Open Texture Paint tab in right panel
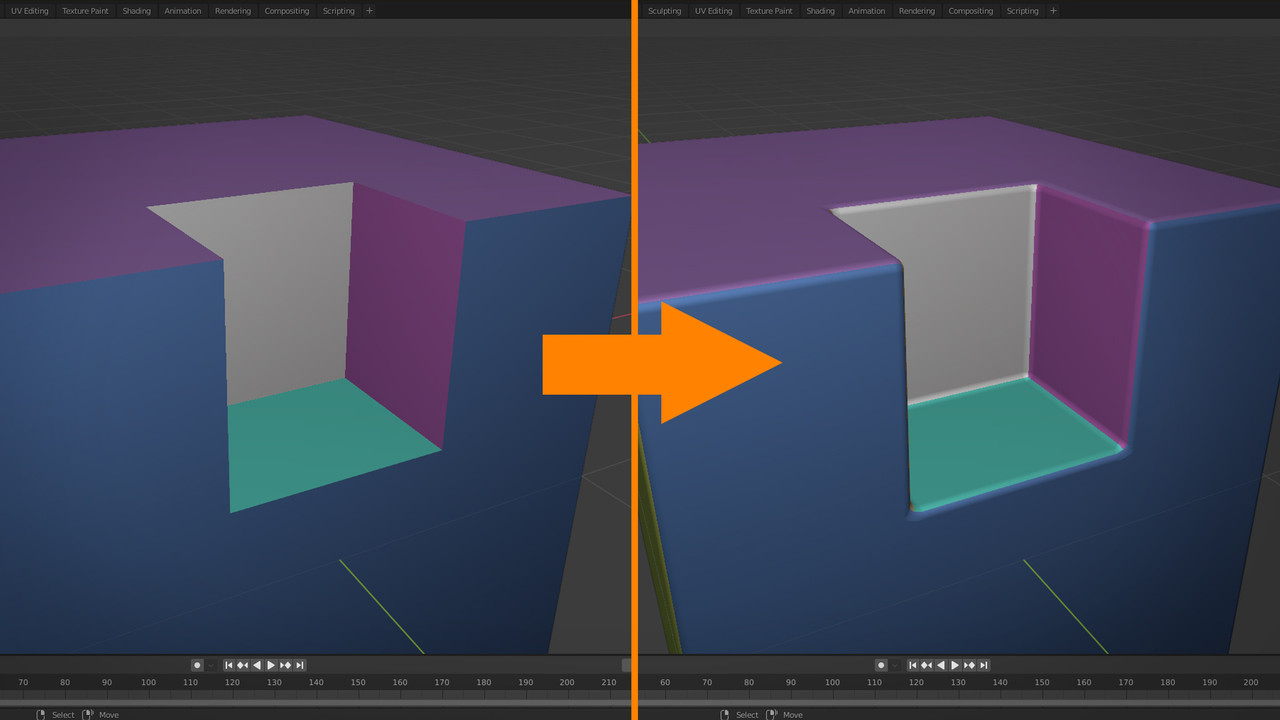This screenshot has width=1280, height=720. point(769,11)
